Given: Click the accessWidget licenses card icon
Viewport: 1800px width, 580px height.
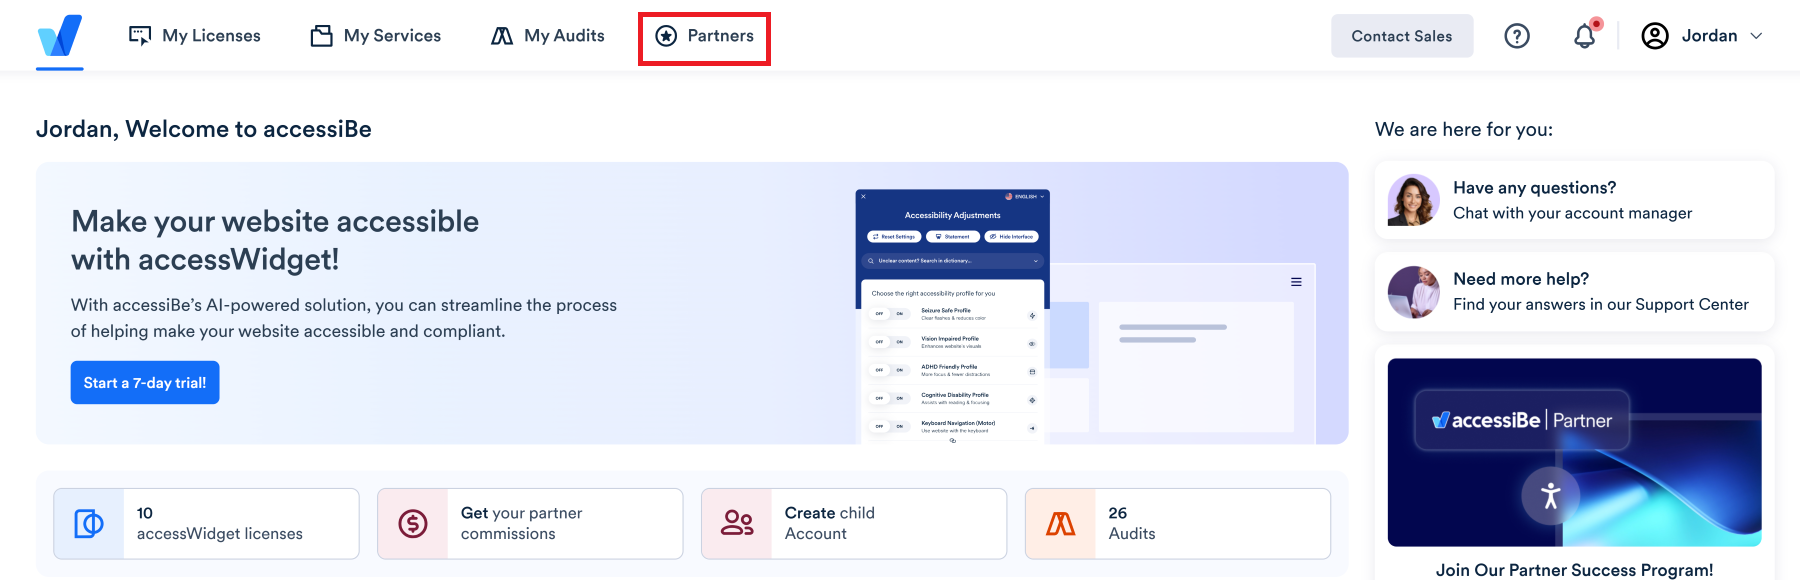Looking at the screenshot, I should (88, 523).
